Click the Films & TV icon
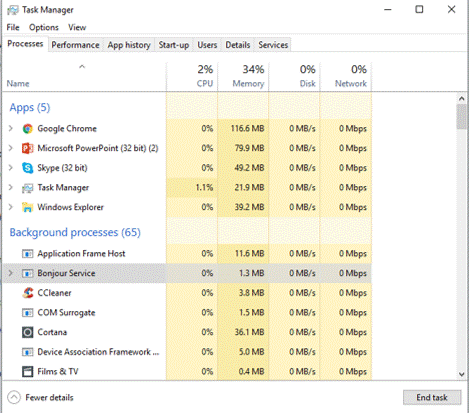 pos(28,371)
